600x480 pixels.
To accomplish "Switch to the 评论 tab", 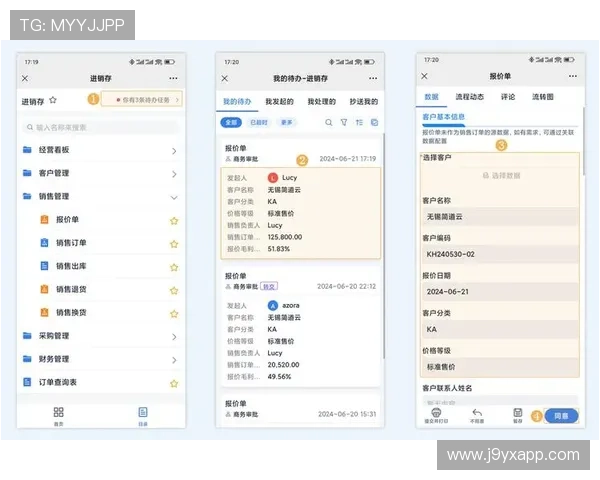I will pyautogui.click(x=508, y=97).
